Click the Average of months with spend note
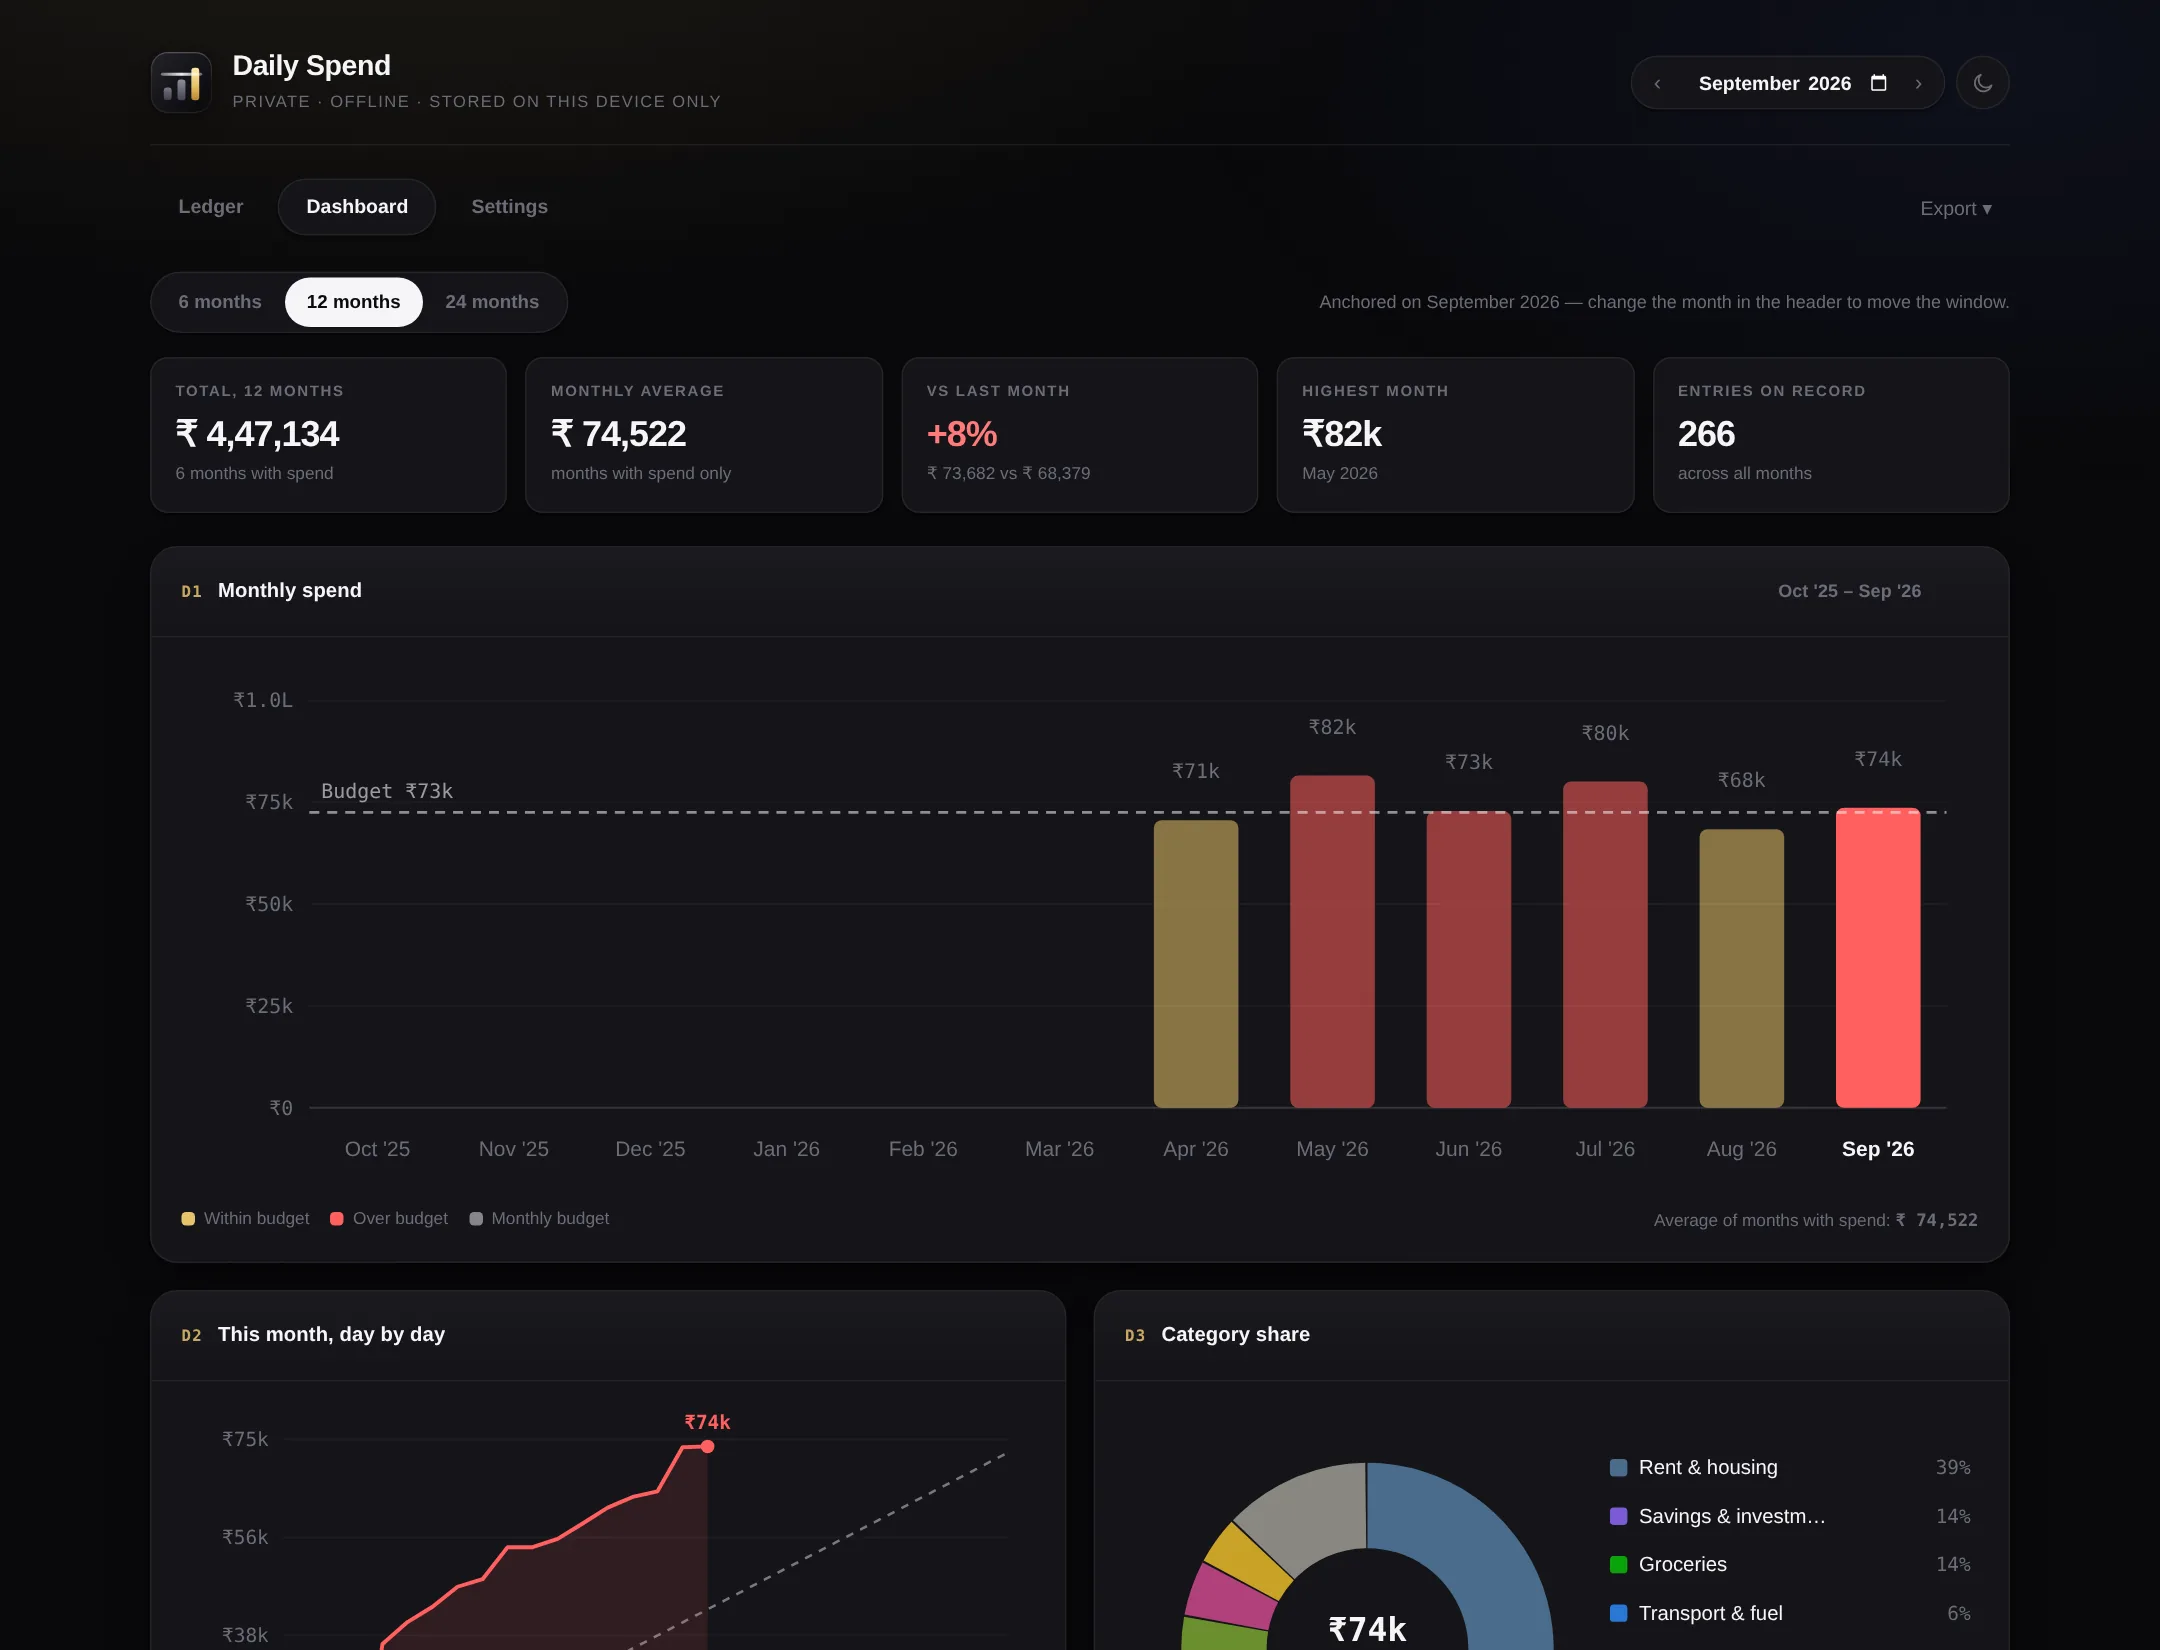This screenshot has height=1650, width=2160. click(x=1815, y=1220)
